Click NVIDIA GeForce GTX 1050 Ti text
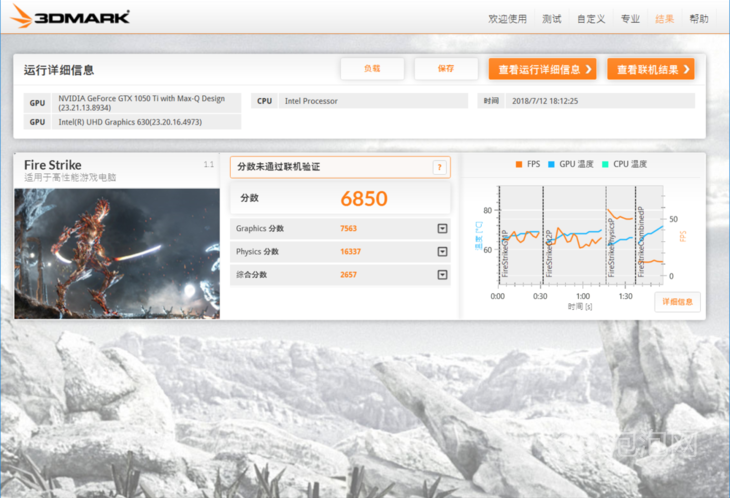This screenshot has height=498, width=730. point(142,103)
